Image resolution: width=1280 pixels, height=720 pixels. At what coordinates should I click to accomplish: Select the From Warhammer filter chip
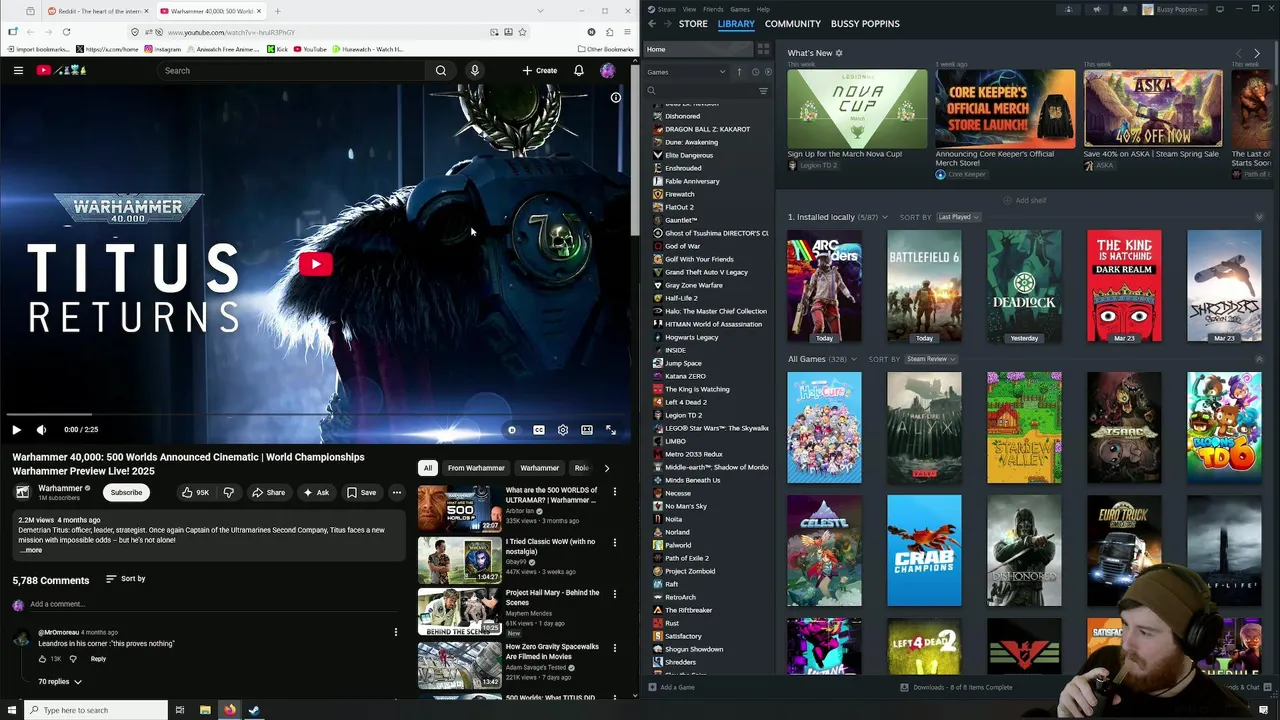pos(476,468)
